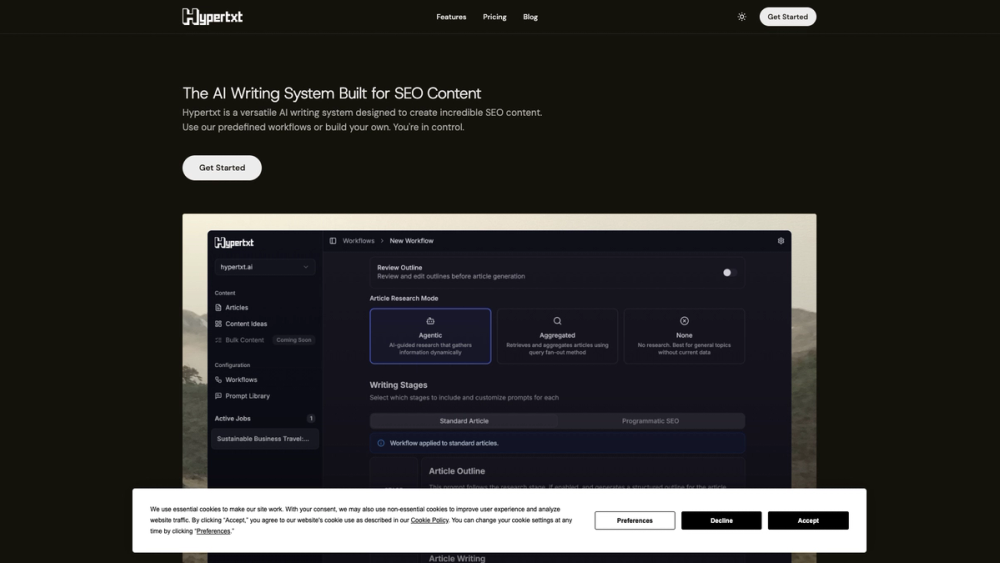Open the Cookie Policy link
The image size is (1000, 563).
(x=429, y=520)
